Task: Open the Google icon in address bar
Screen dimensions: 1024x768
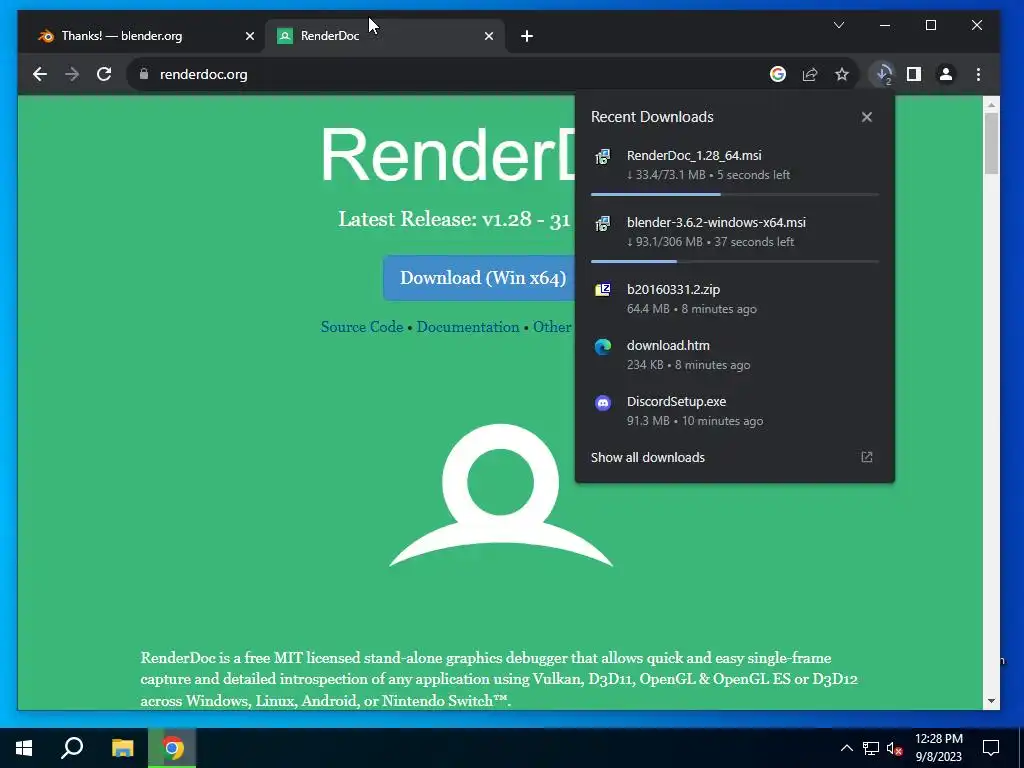Action: 777,74
